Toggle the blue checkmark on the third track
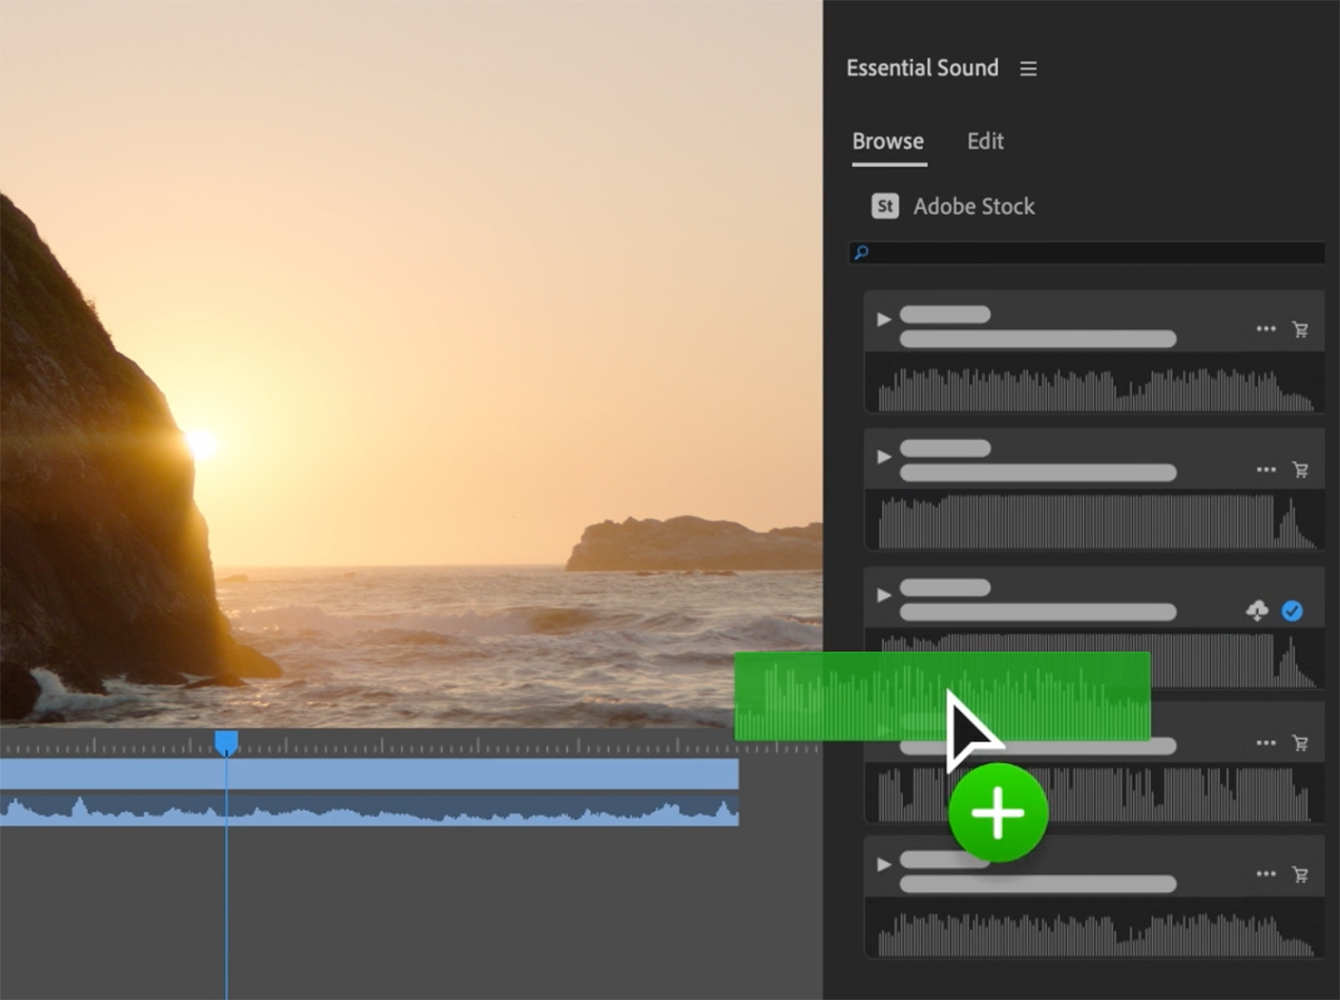 1292,610
